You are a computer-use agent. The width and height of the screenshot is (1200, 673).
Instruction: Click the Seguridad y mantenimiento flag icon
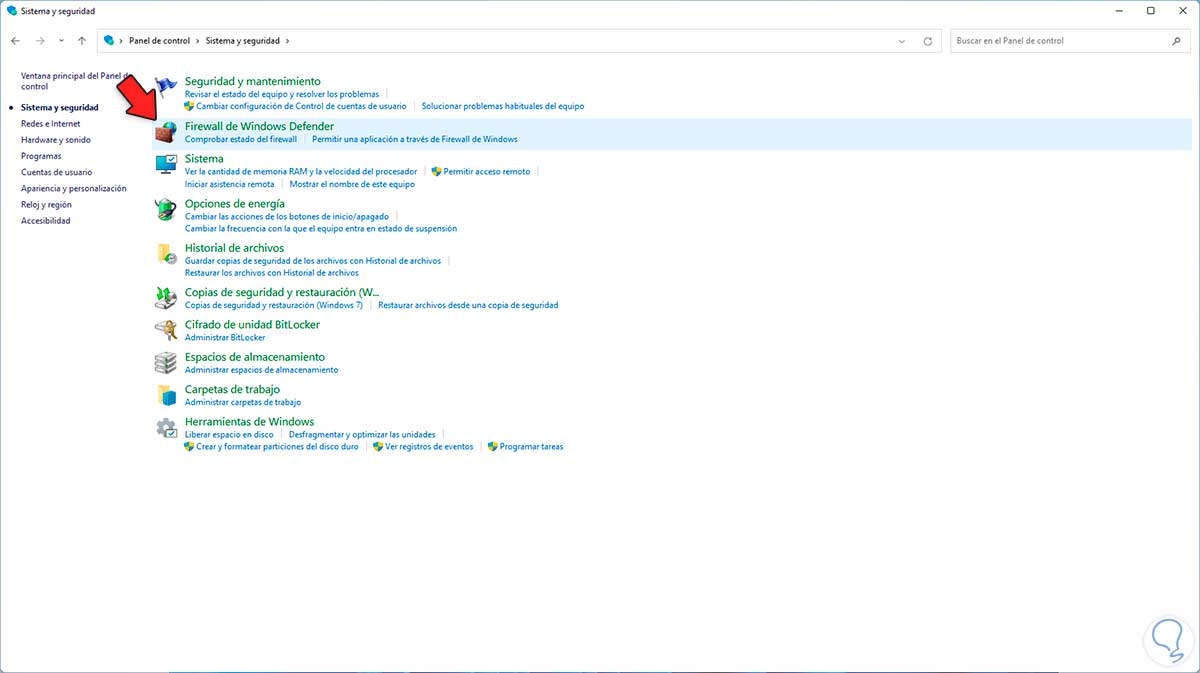(166, 88)
